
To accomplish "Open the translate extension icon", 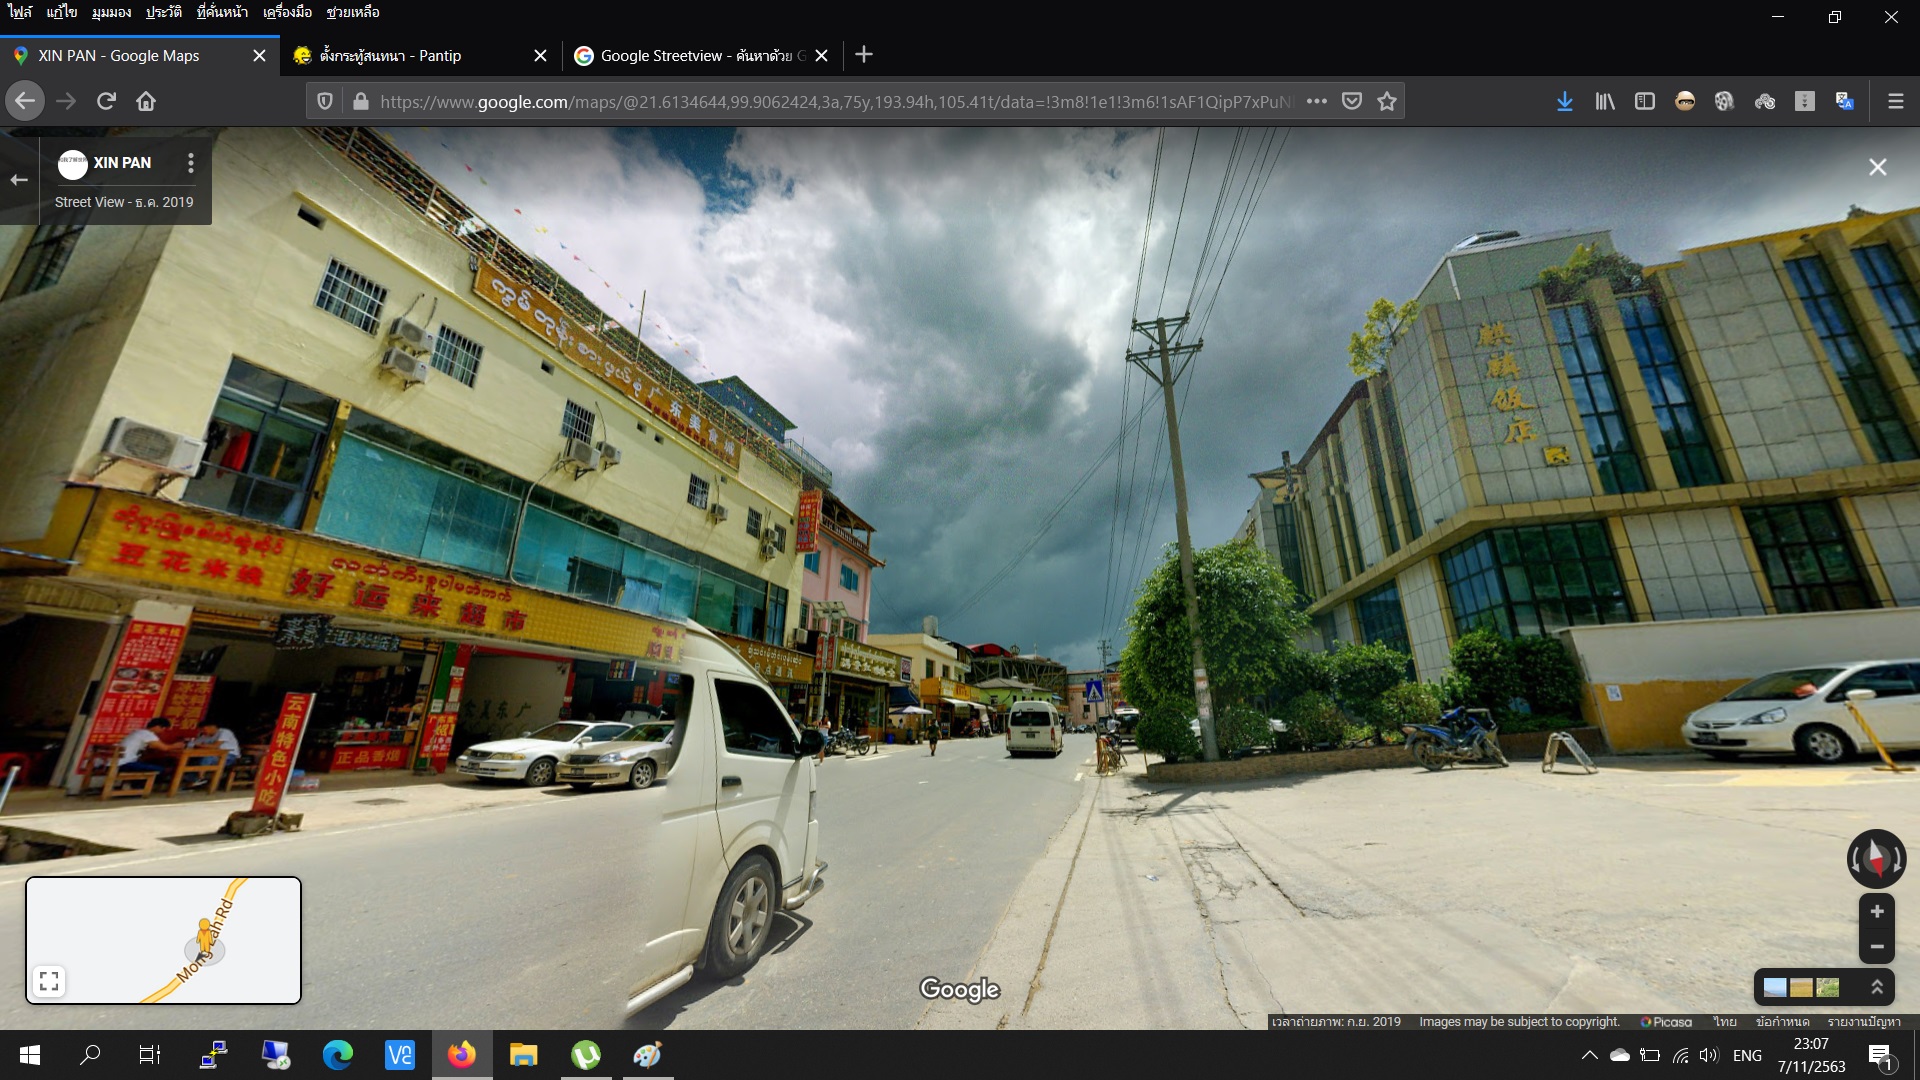I will pyautogui.click(x=1845, y=101).
